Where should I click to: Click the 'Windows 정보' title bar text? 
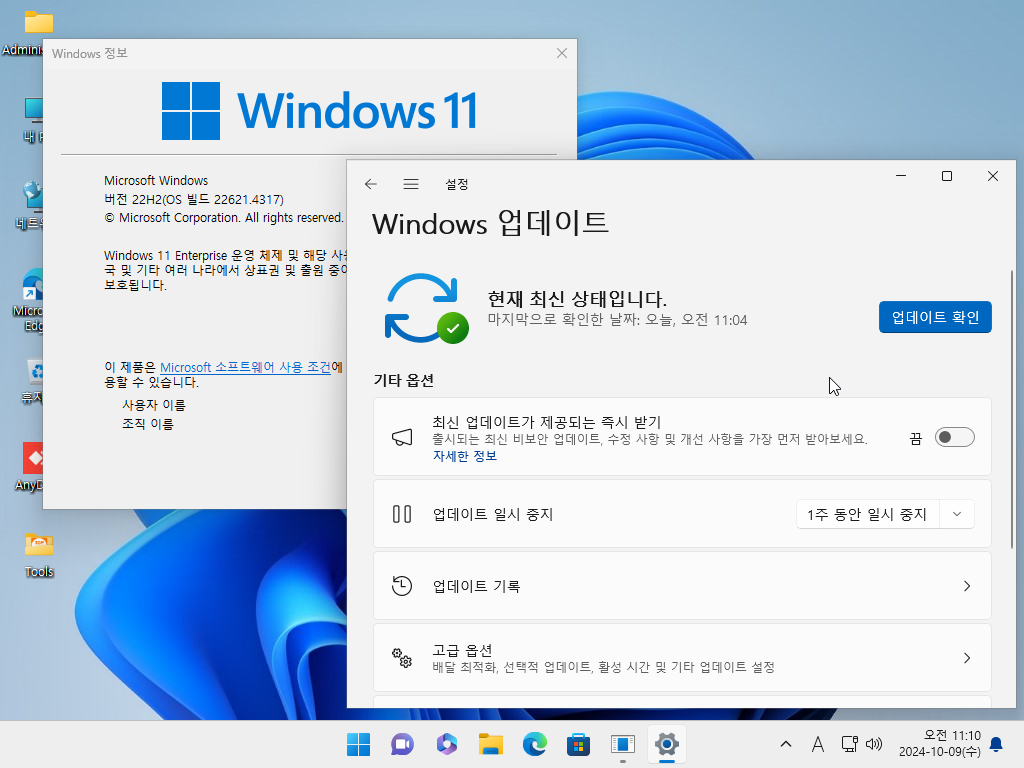pos(89,53)
